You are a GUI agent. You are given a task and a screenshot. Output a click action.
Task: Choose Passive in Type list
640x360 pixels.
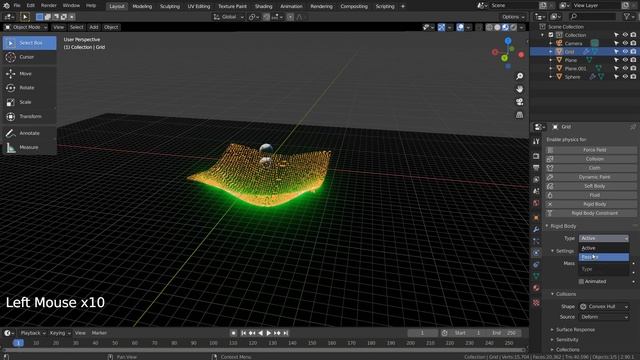click(603, 257)
